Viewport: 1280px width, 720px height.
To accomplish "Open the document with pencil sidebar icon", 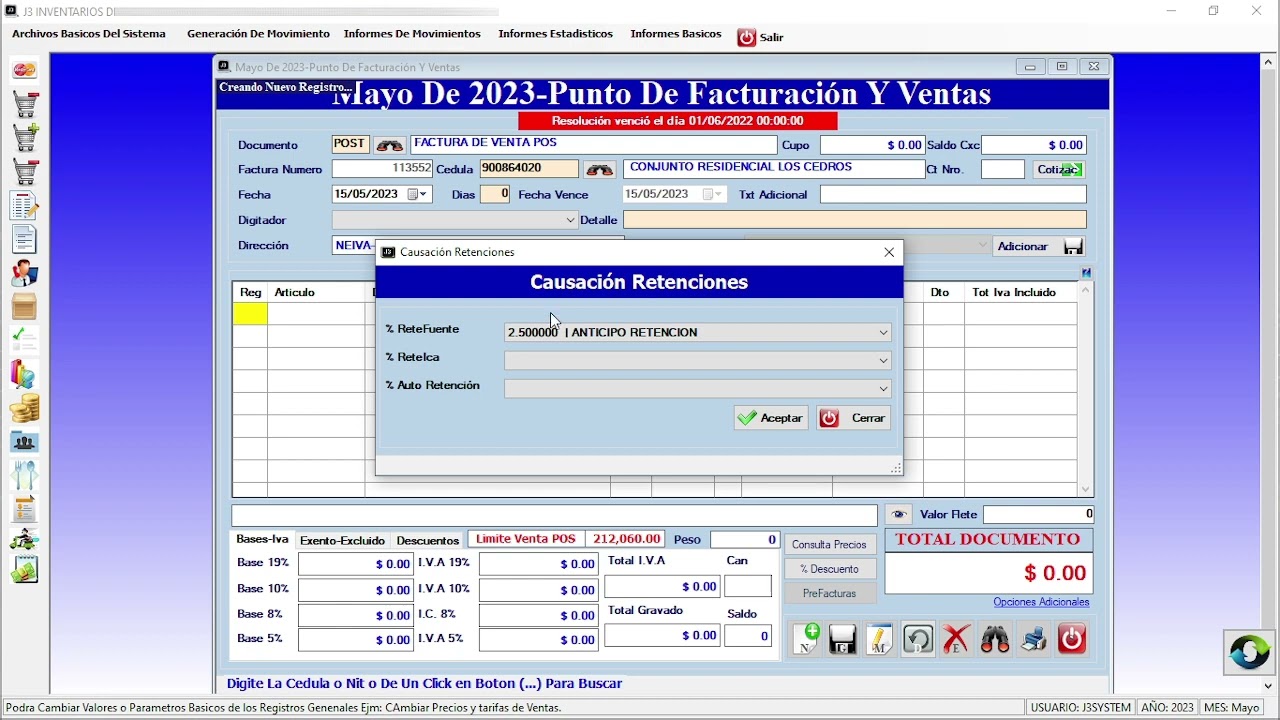I will point(25,205).
